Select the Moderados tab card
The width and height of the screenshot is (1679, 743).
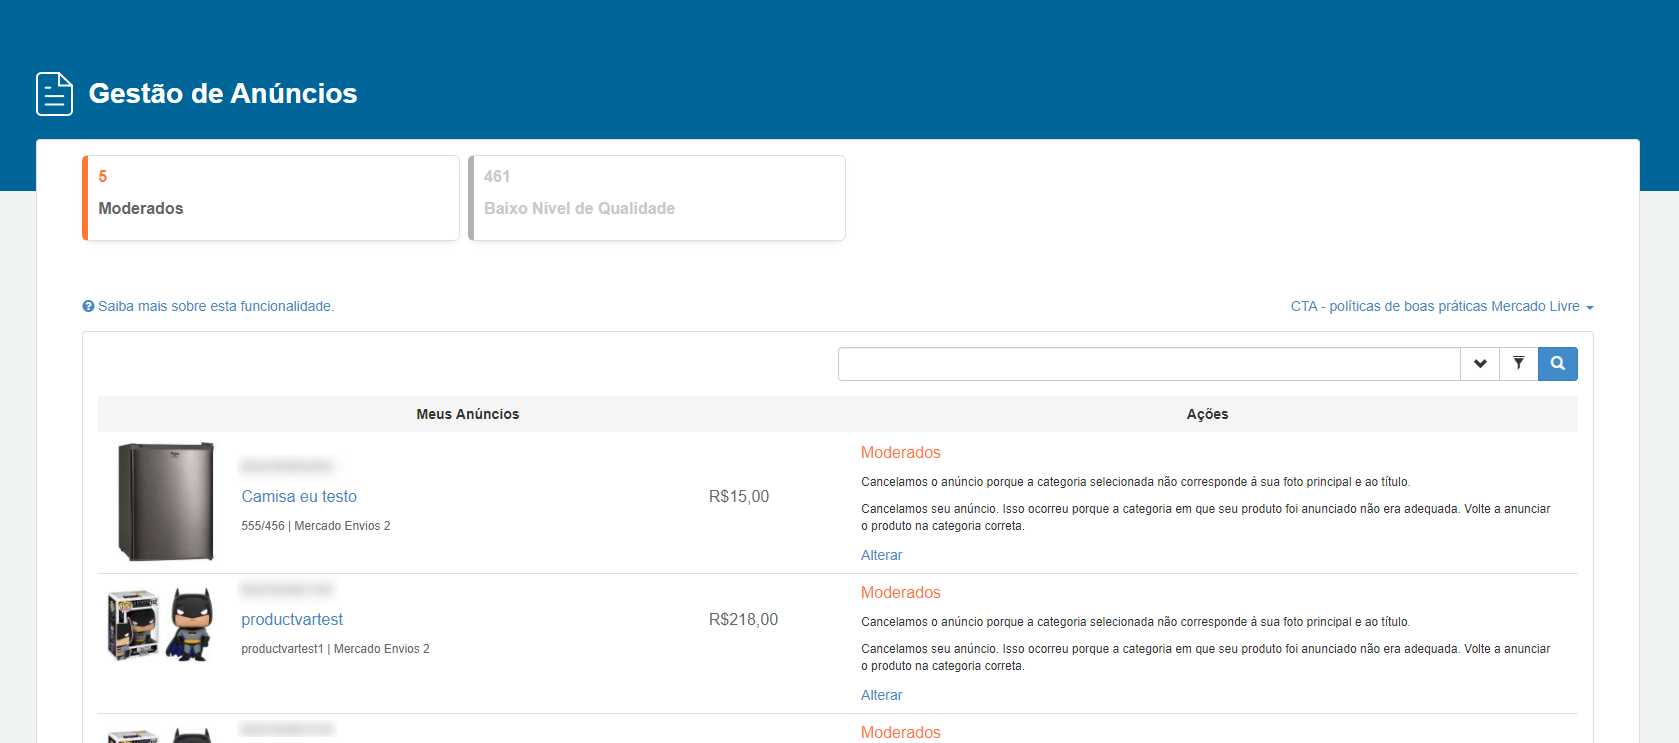(x=271, y=198)
